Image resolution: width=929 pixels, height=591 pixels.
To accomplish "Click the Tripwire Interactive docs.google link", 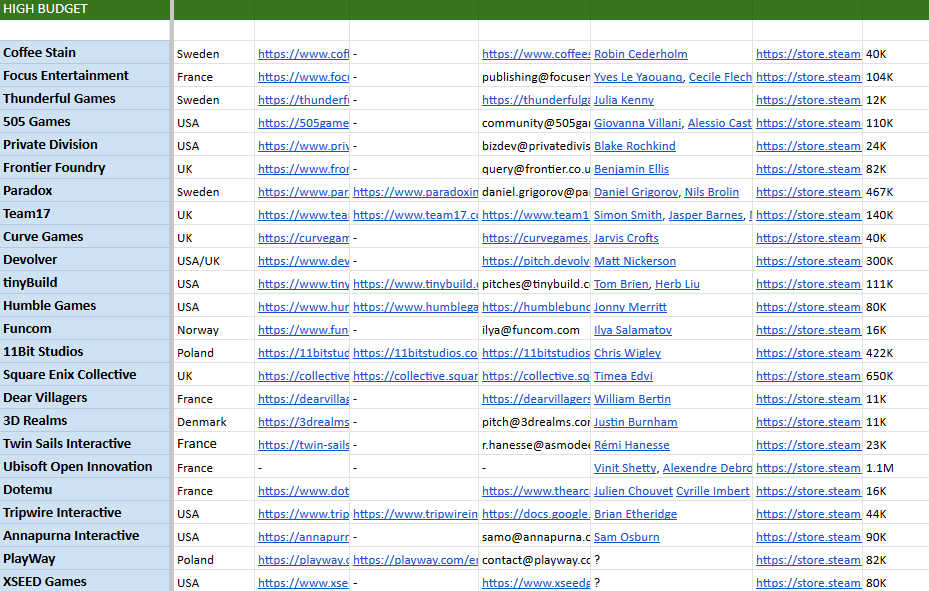I will [x=534, y=514].
